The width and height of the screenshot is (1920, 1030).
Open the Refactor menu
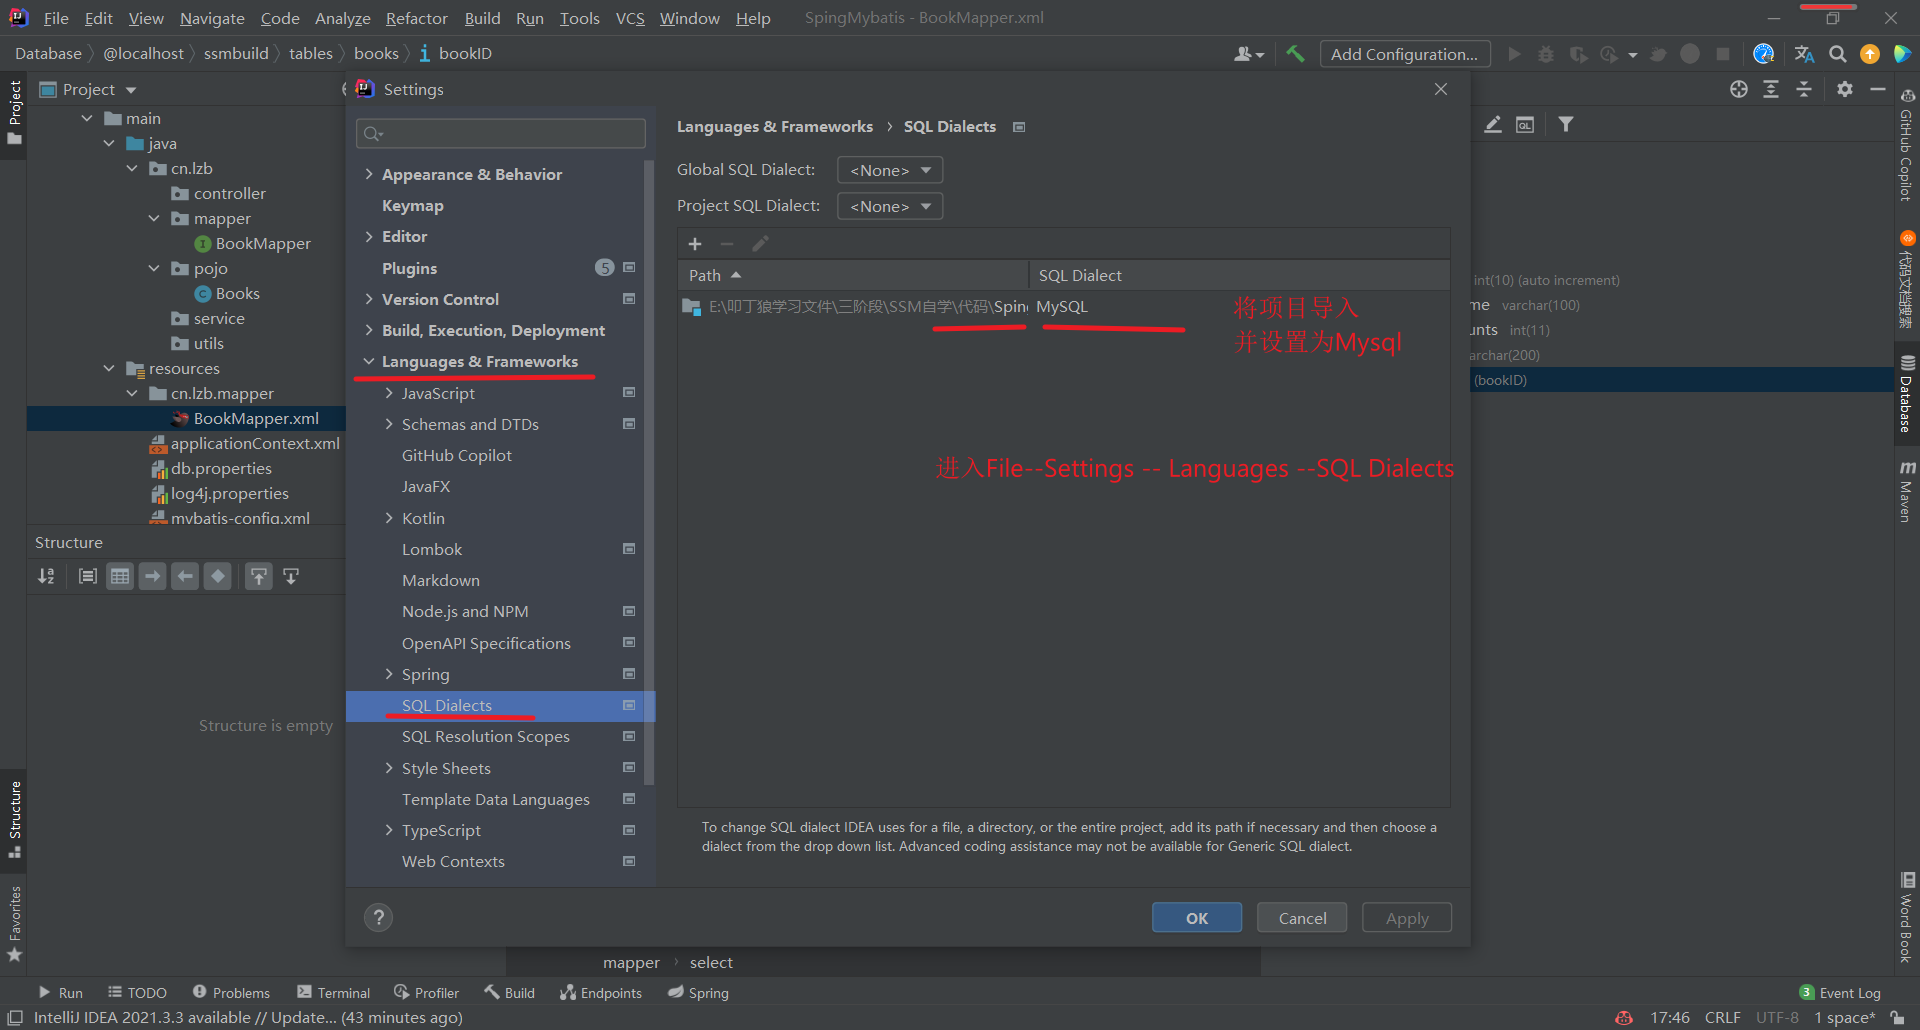(417, 18)
